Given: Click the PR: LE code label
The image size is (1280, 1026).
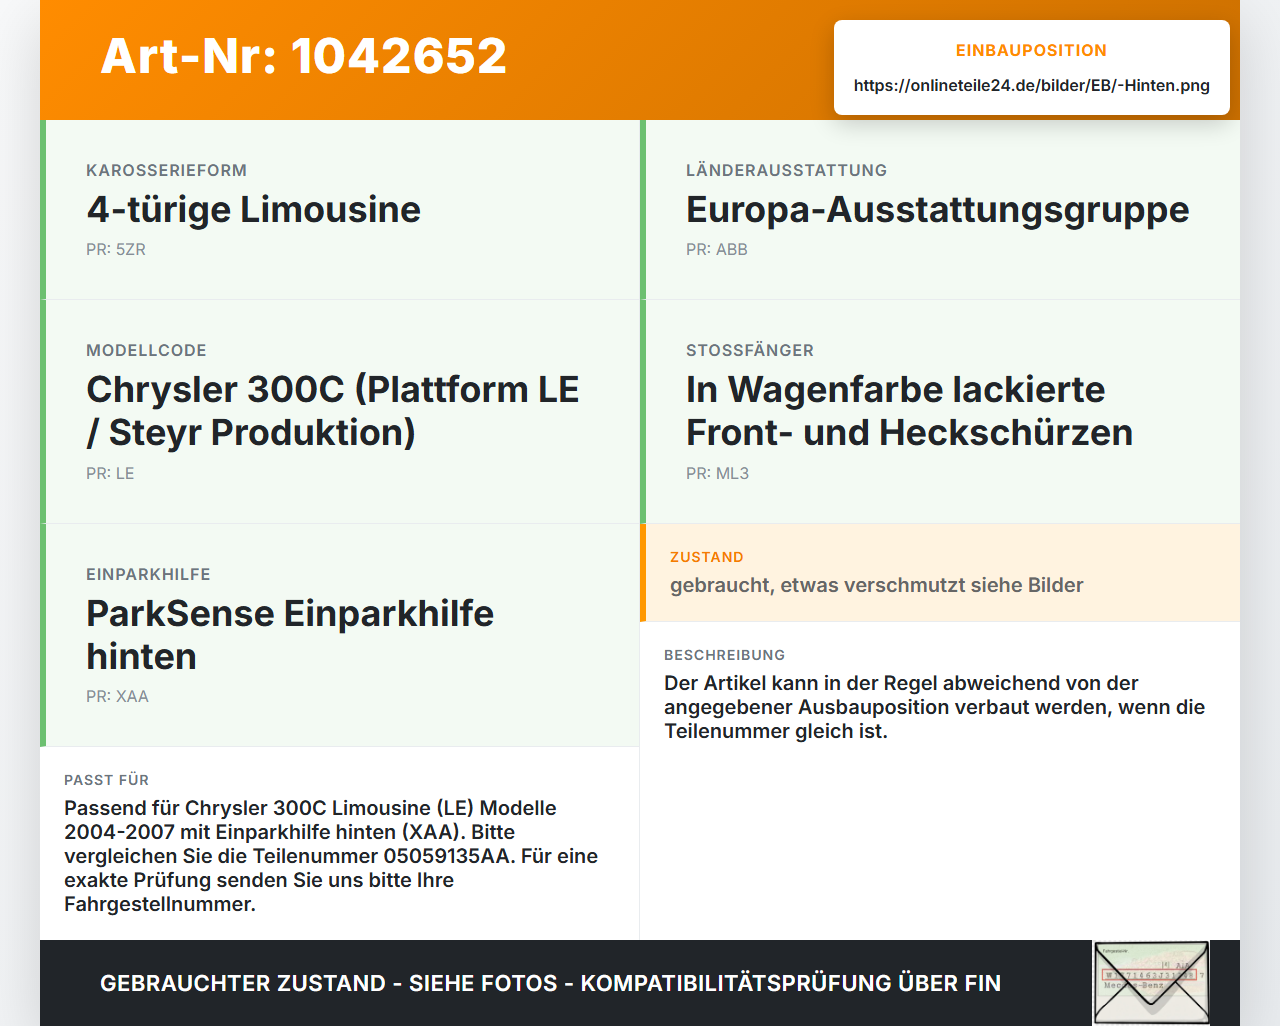Looking at the screenshot, I should point(110,474).
